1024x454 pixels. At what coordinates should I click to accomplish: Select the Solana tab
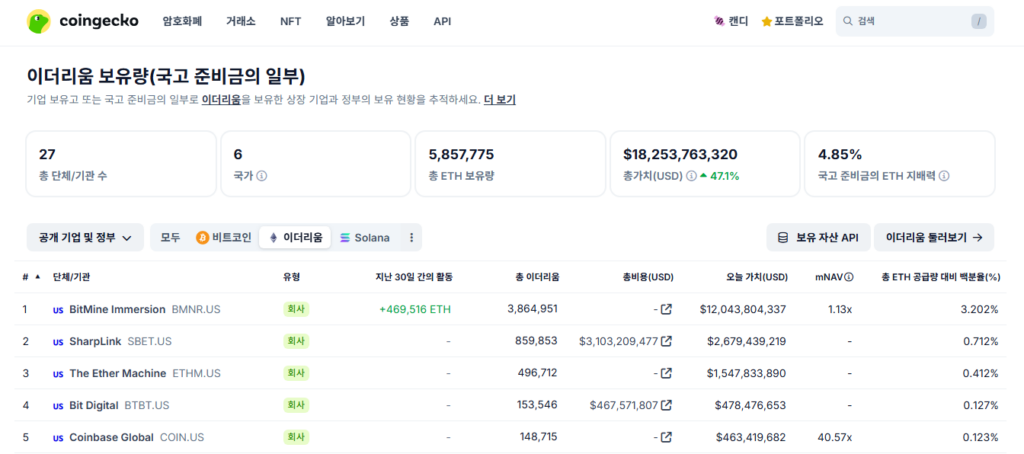click(365, 238)
